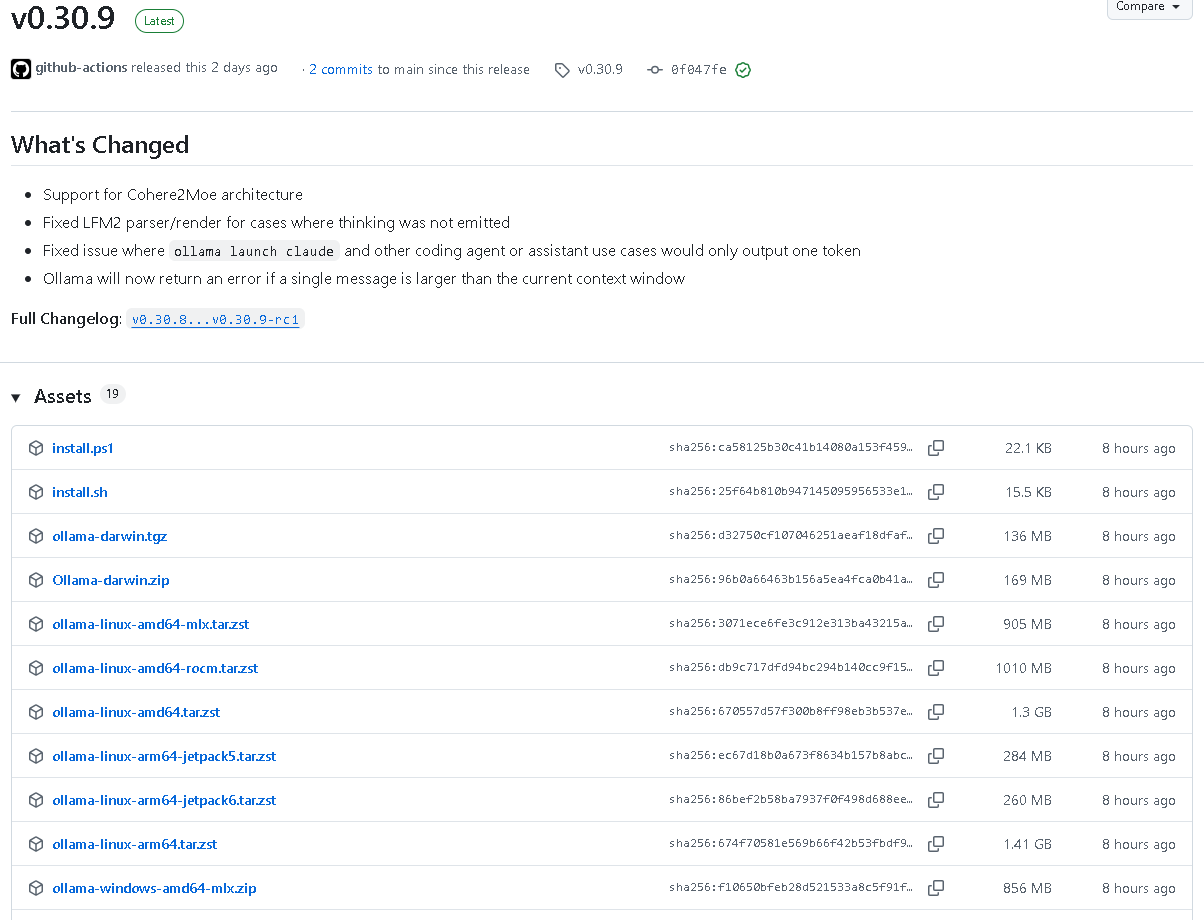The image size is (1204, 920).
Task: Click the 1.41 GB file size
Action: (1028, 844)
